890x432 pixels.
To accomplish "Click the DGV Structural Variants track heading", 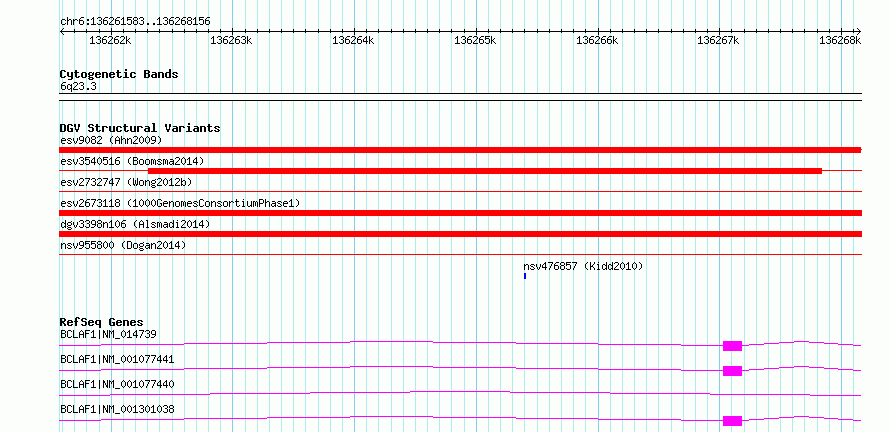I will click(140, 128).
